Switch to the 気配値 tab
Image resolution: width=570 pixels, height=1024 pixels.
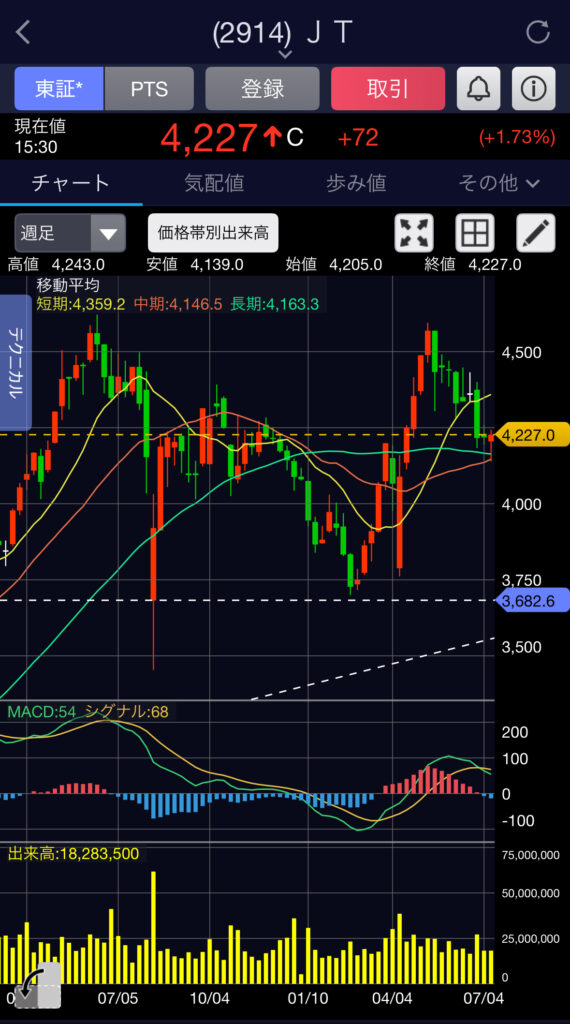(214, 184)
